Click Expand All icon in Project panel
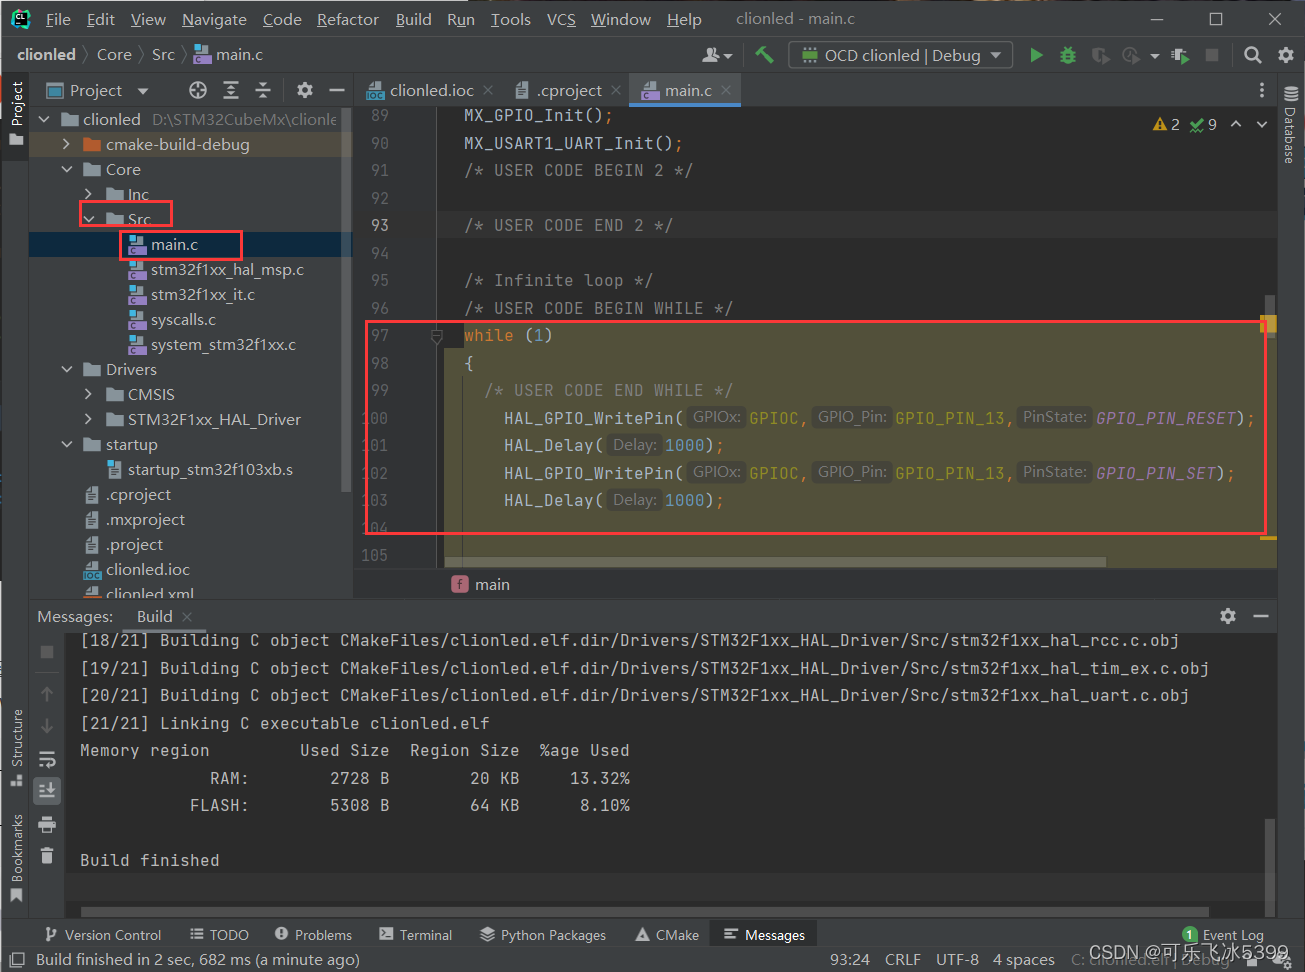1305x972 pixels. point(231,90)
